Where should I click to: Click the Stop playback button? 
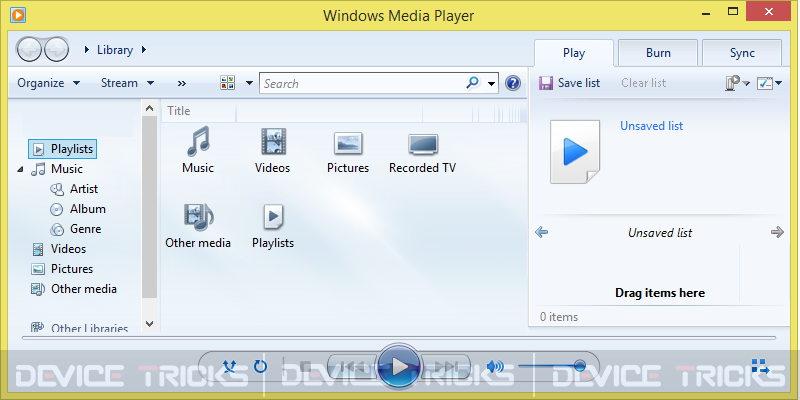[x=306, y=366]
